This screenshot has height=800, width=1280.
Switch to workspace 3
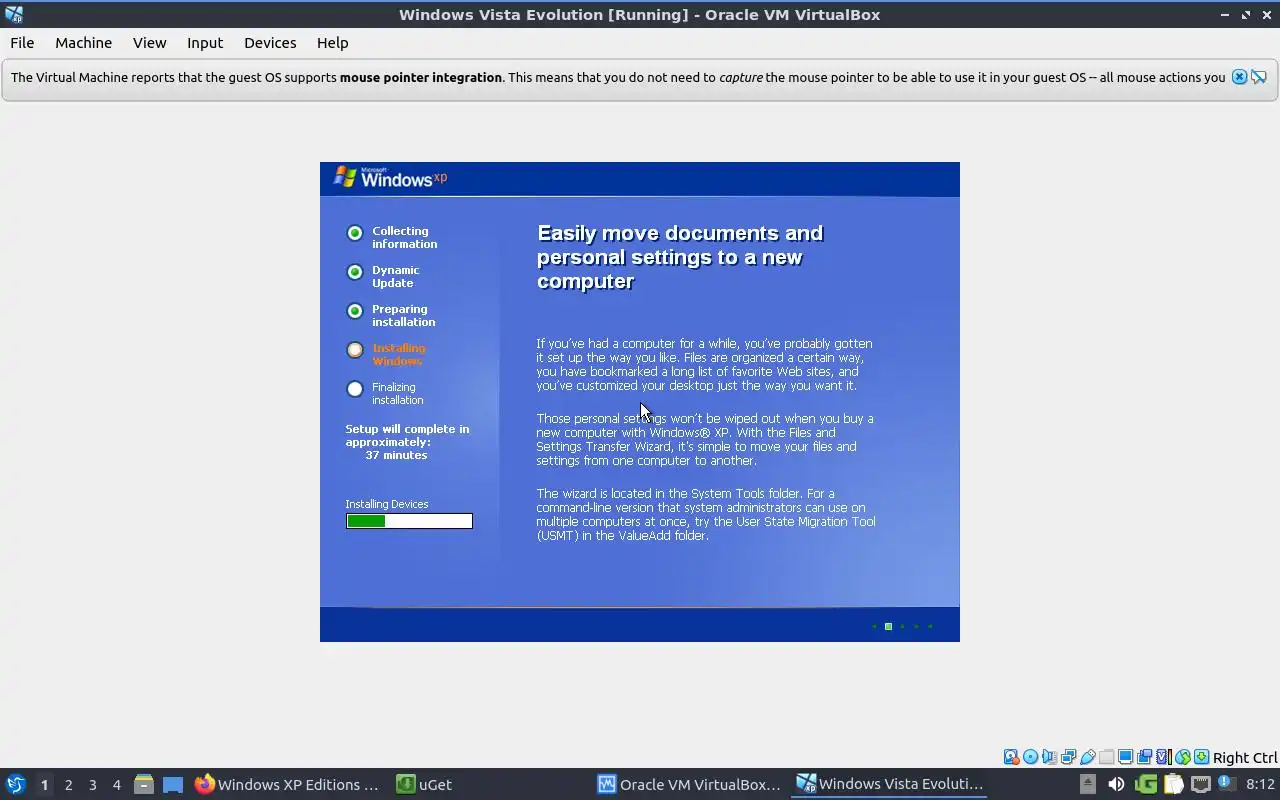coord(92,785)
